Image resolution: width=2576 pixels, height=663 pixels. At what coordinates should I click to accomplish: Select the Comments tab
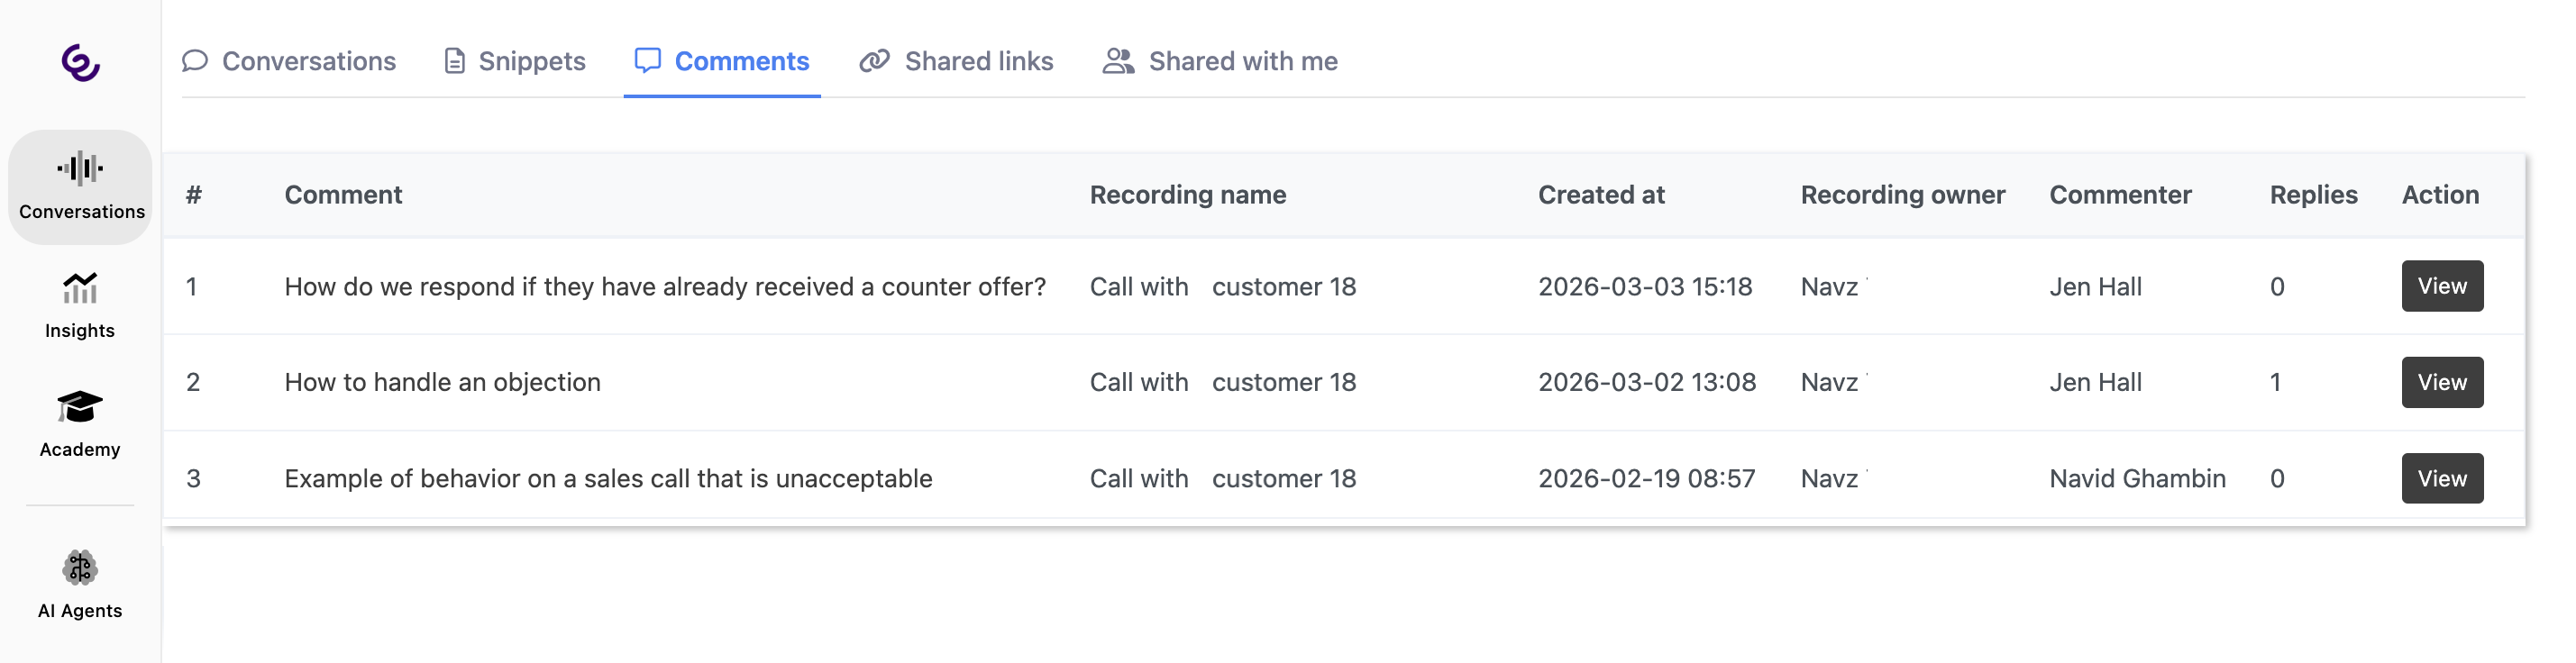pyautogui.click(x=722, y=61)
